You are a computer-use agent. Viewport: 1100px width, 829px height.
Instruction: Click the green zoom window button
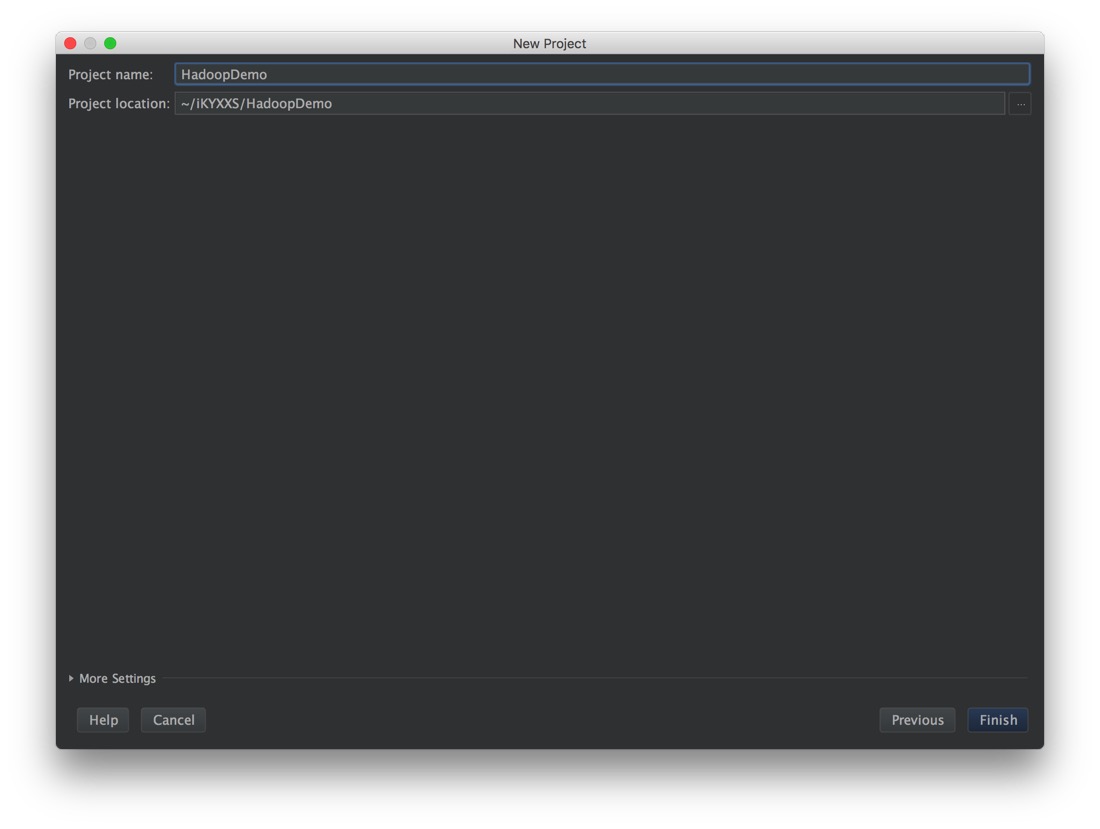(110, 43)
